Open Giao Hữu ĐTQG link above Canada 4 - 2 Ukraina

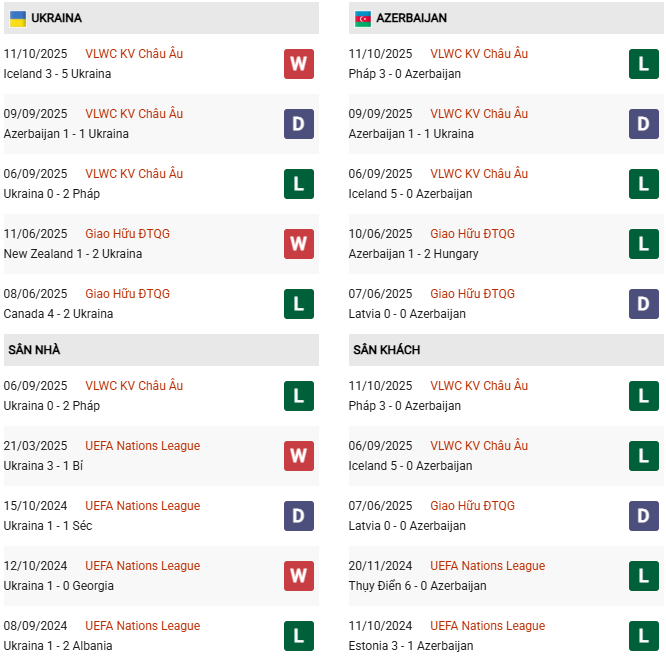coord(127,294)
